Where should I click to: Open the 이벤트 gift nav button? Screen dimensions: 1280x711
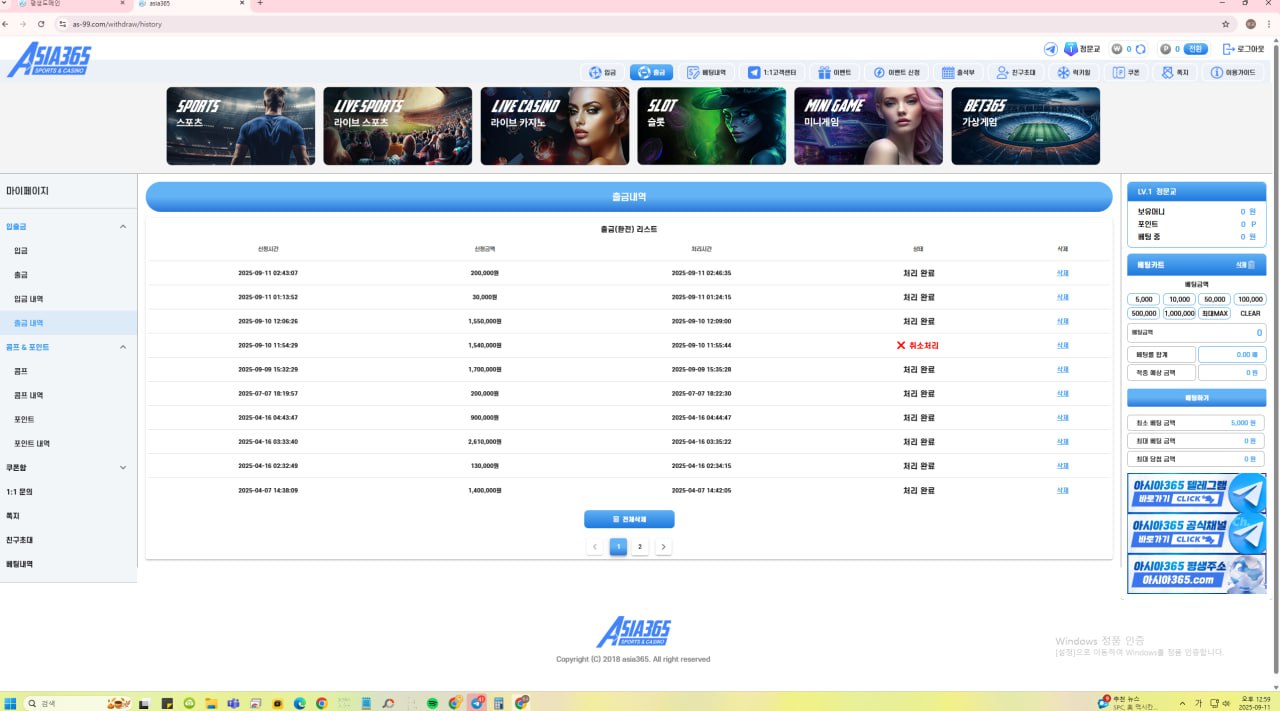point(834,72)
